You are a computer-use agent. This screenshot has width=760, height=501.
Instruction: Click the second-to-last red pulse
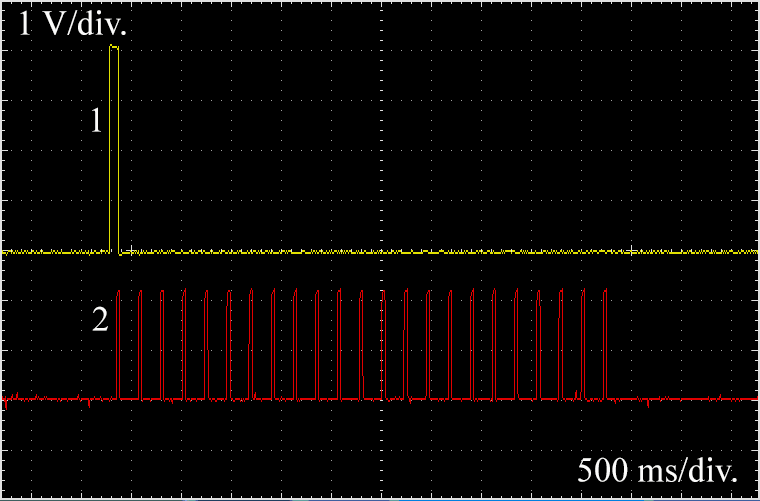tap(584, 340)
